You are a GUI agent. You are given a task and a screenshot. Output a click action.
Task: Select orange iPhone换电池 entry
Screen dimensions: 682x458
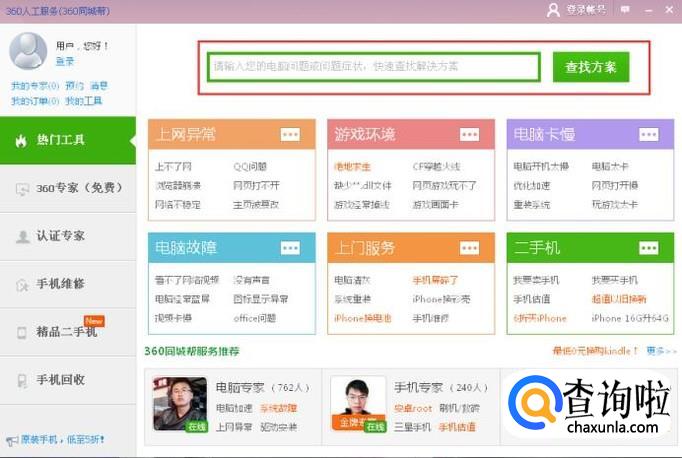click(x=363, y=318)
